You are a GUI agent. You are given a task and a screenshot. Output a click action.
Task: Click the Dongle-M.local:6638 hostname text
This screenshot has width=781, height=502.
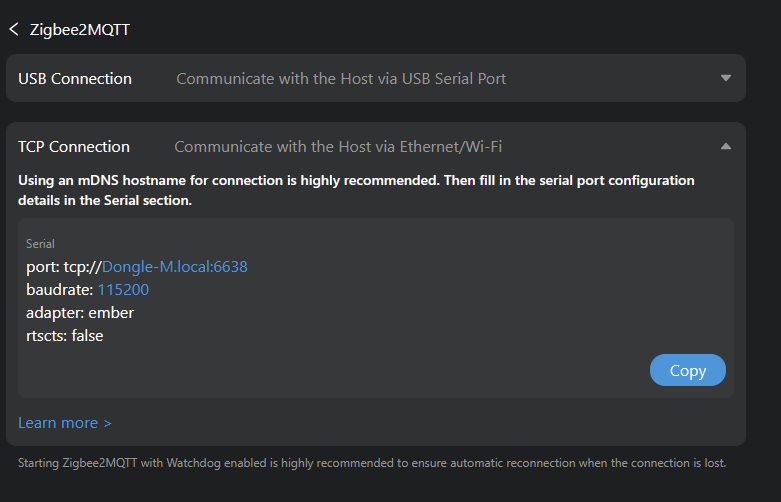175,267
